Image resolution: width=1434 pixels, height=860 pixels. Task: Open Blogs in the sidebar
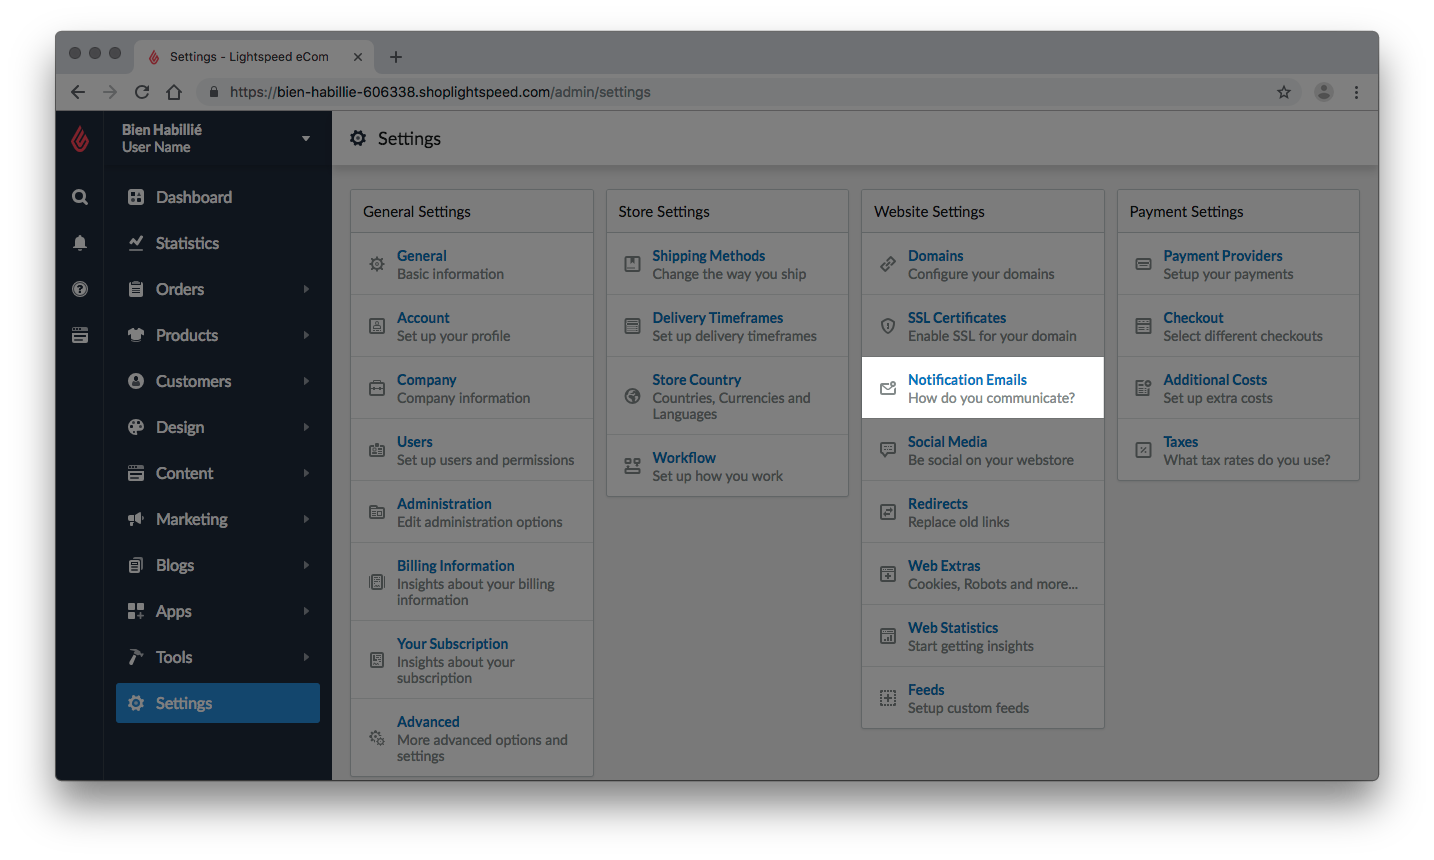click(175, 565)
